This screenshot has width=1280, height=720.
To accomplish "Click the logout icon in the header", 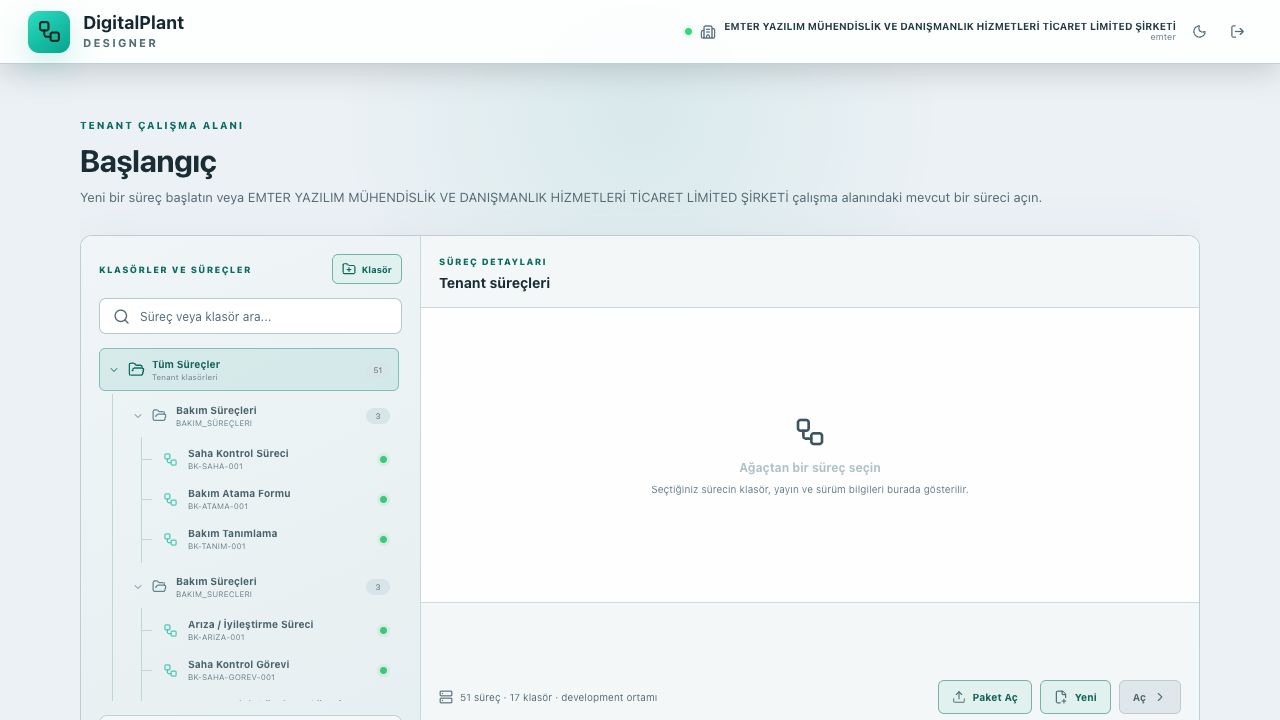I will coord(1238,32).
